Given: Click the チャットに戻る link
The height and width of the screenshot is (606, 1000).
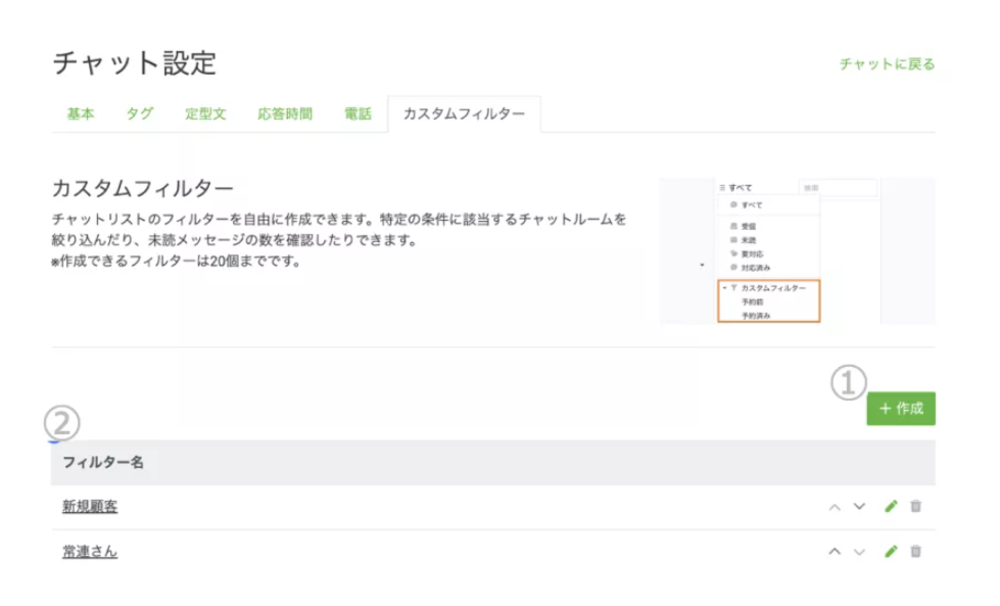Looking at the screenshot, I should tap(887, 64).
